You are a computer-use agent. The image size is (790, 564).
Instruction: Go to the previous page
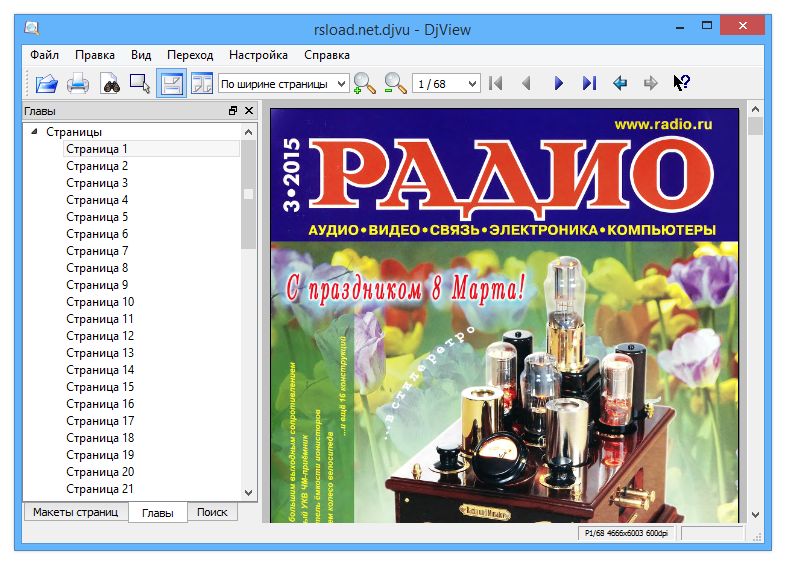tap(526, 83)
